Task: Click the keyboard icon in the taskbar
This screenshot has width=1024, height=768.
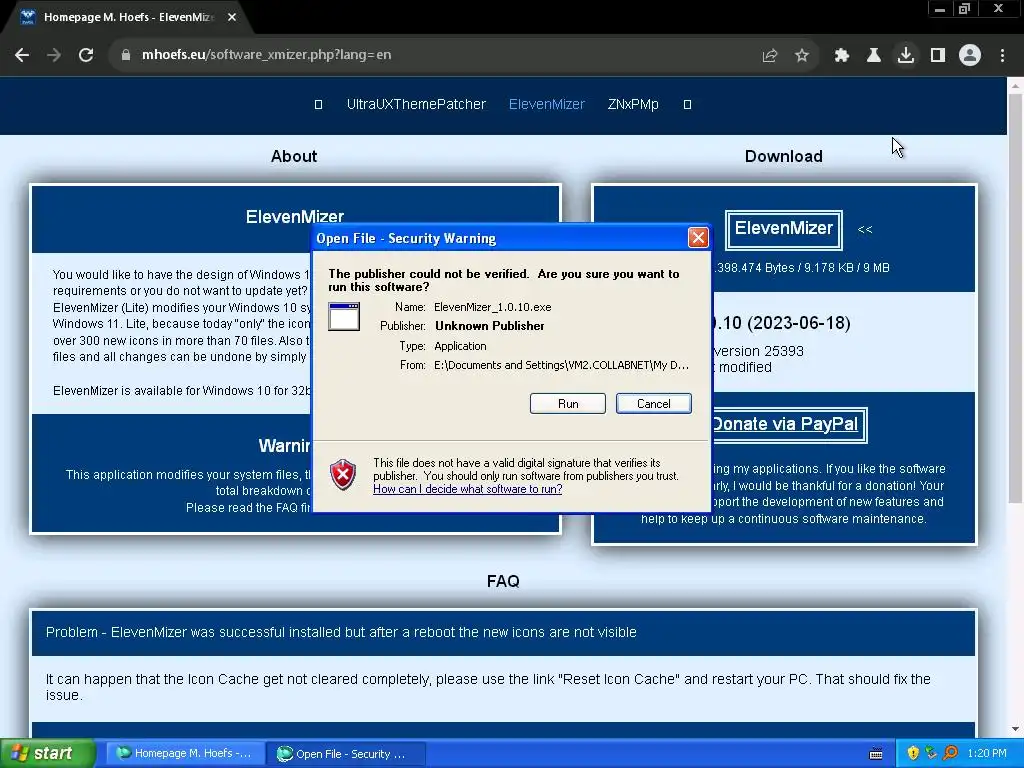Action: 876,754
